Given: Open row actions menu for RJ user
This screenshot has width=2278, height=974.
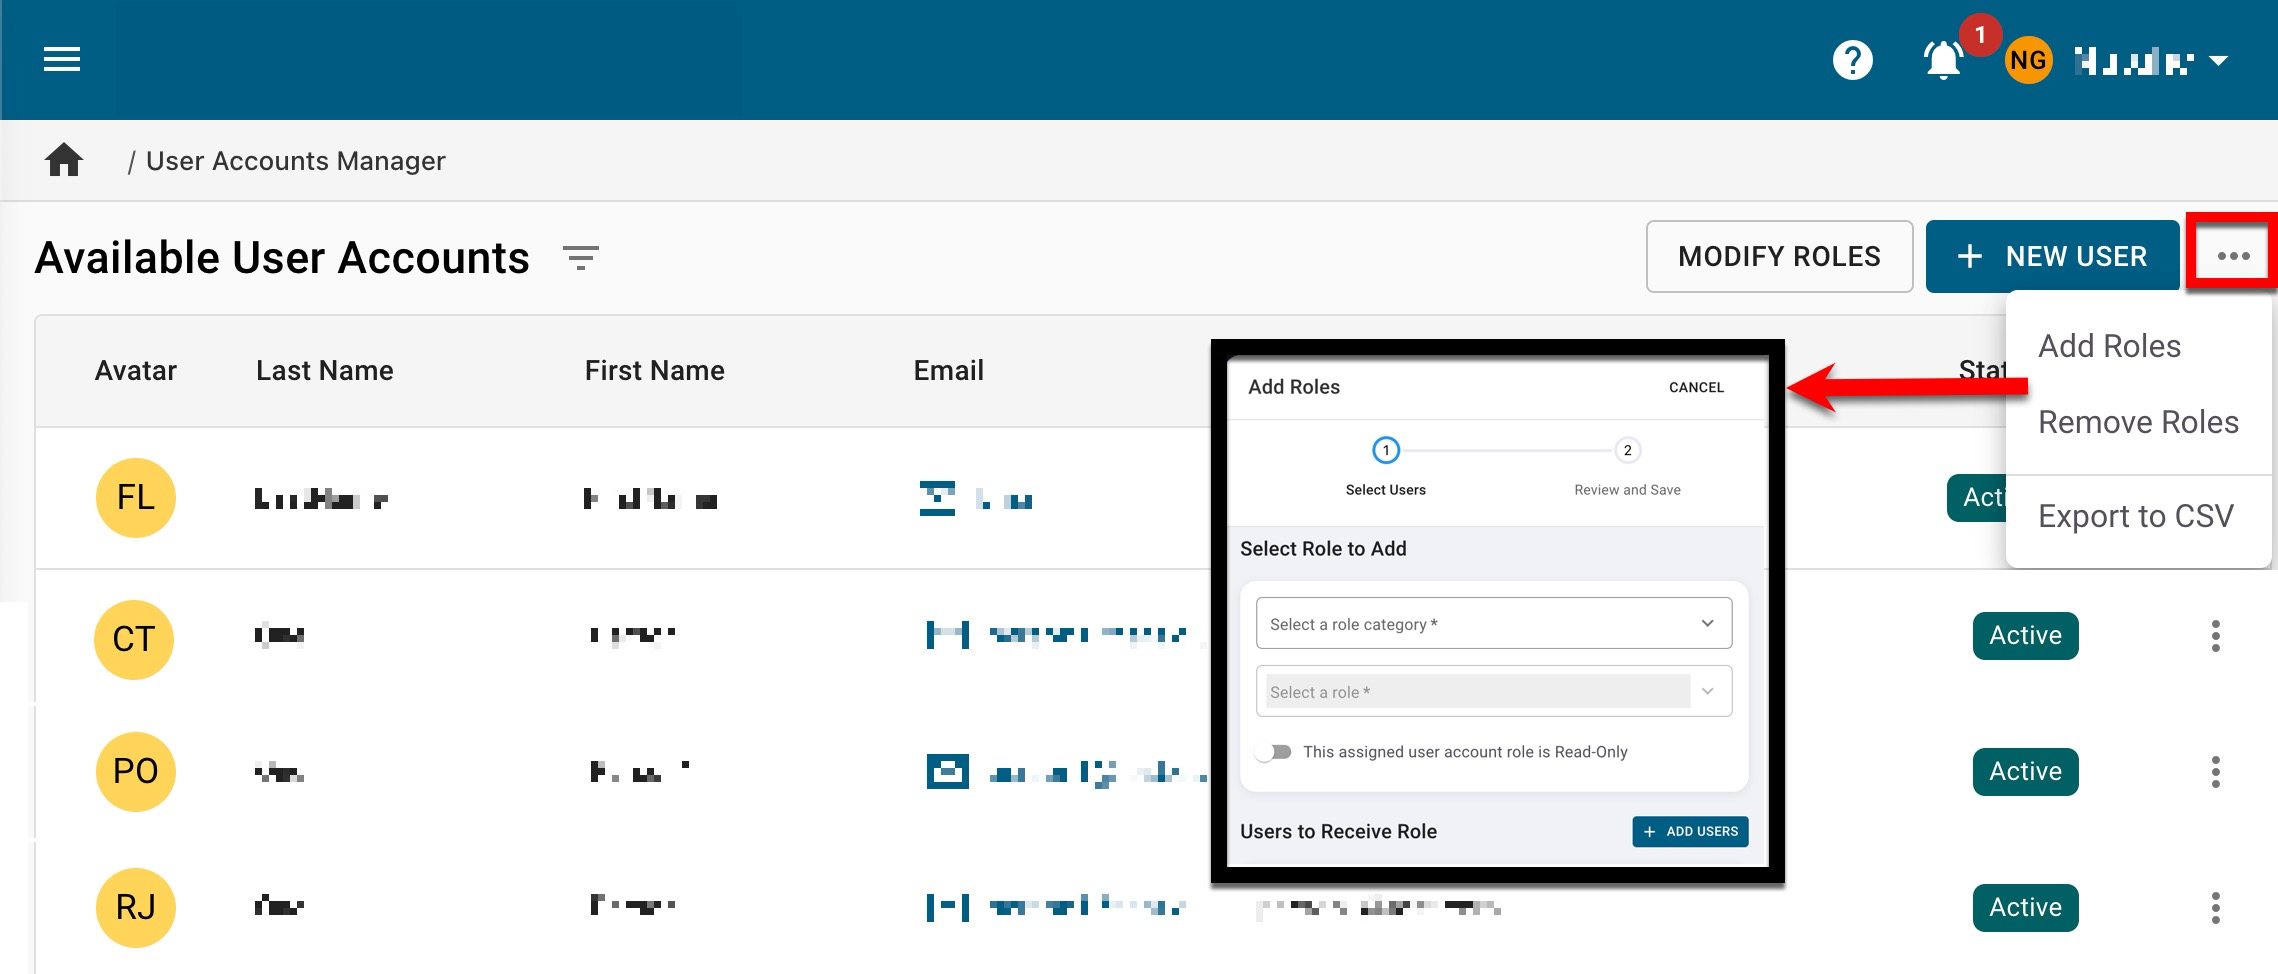Looking at the screenshot, I should pos(2215,908).
